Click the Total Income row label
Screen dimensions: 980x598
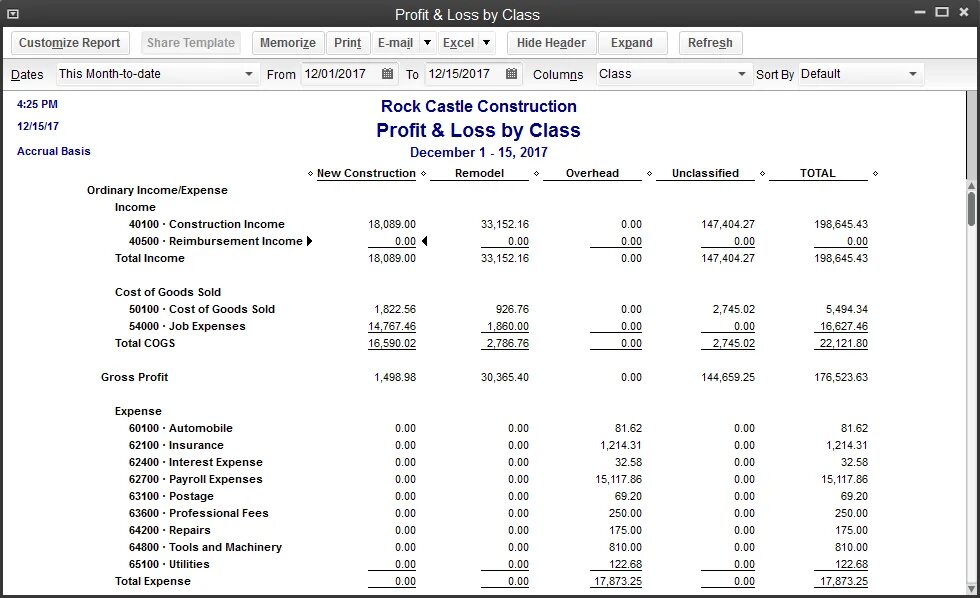pos(149,258)
